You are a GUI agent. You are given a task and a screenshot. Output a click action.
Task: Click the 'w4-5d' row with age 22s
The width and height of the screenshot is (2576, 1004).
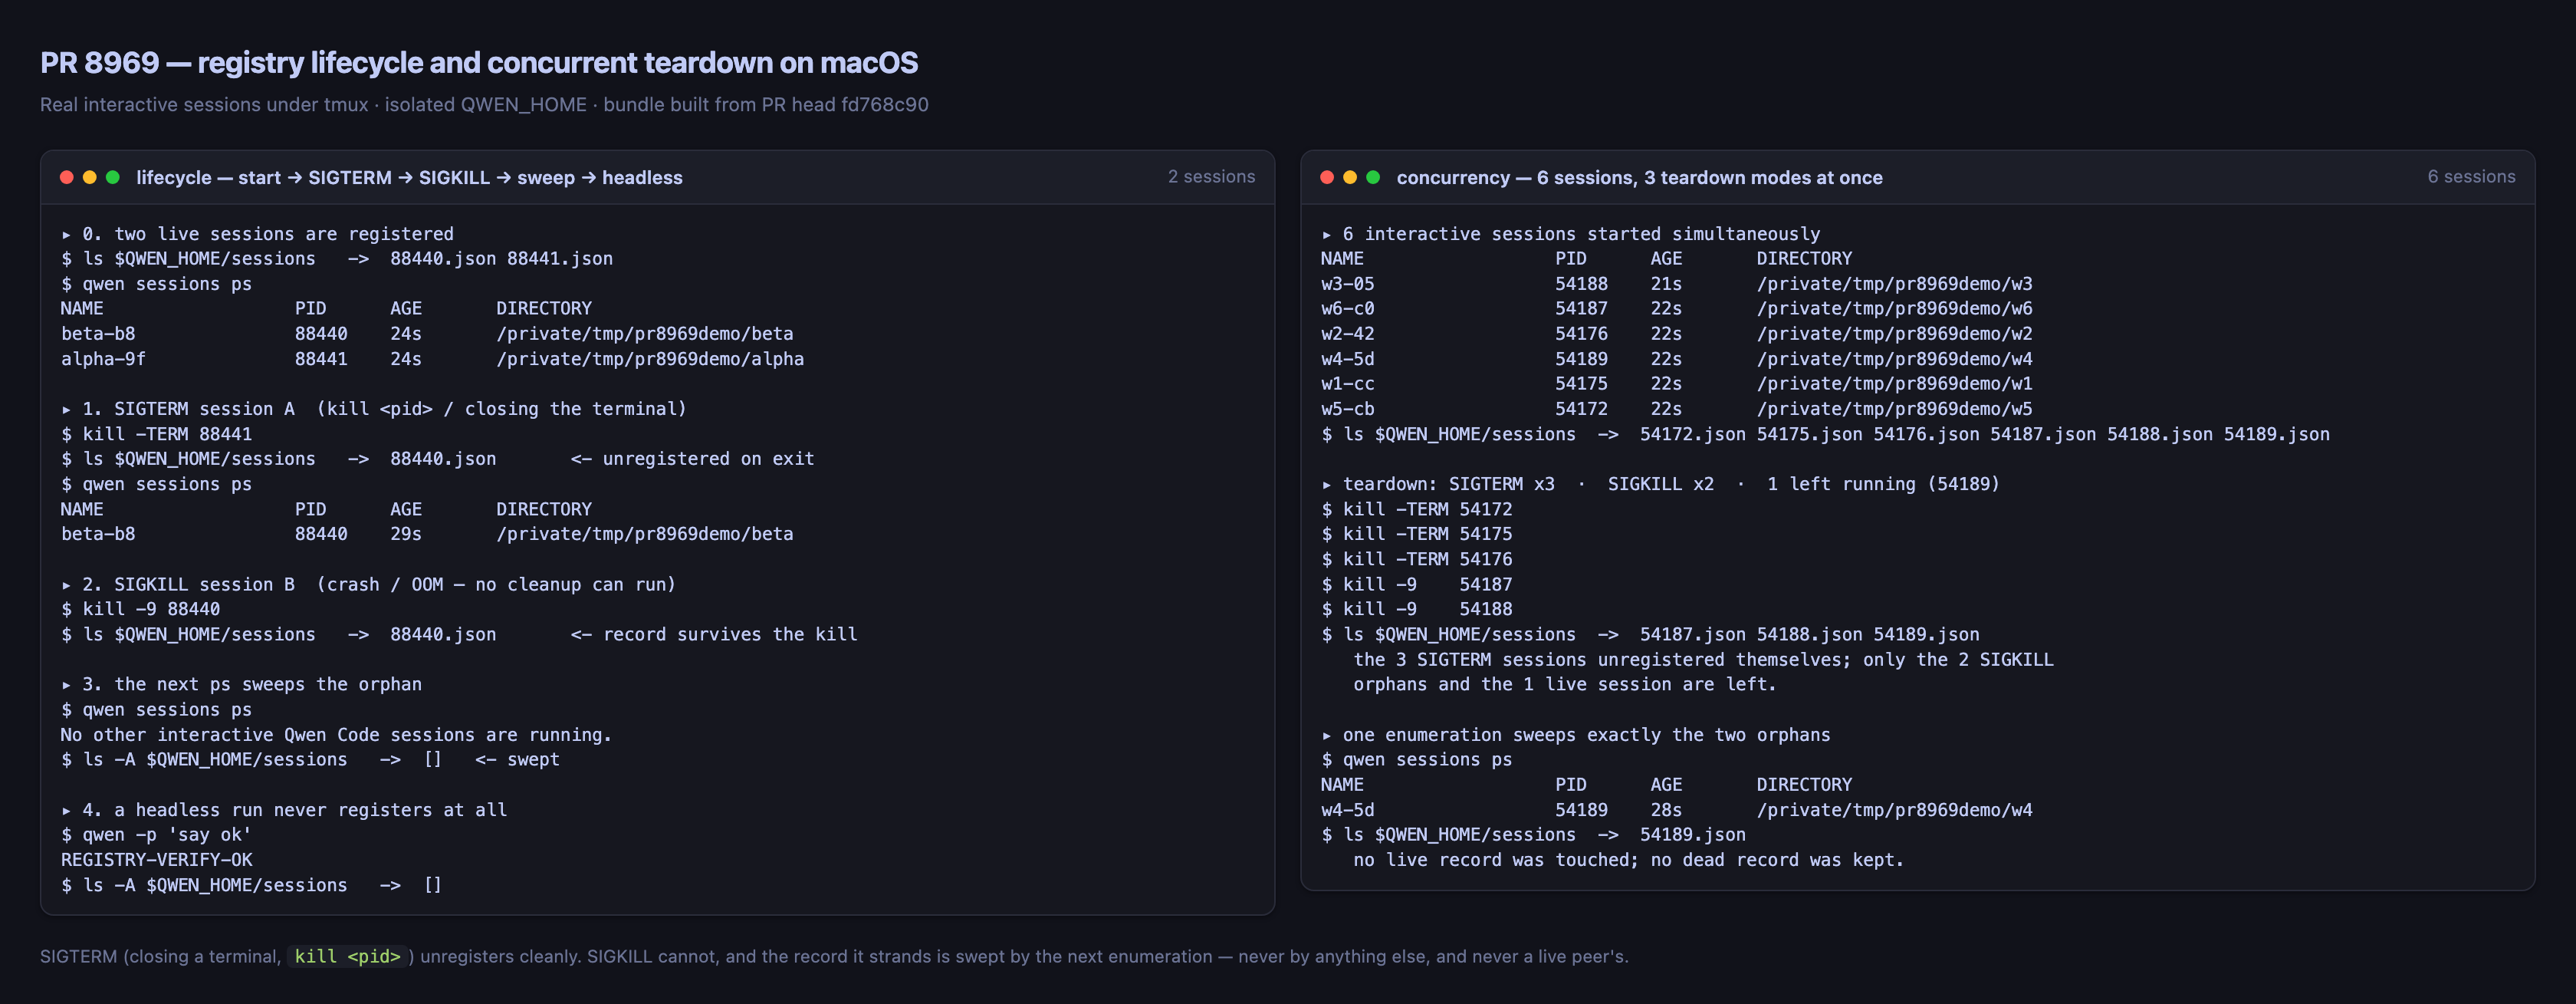click(1677, 358)
